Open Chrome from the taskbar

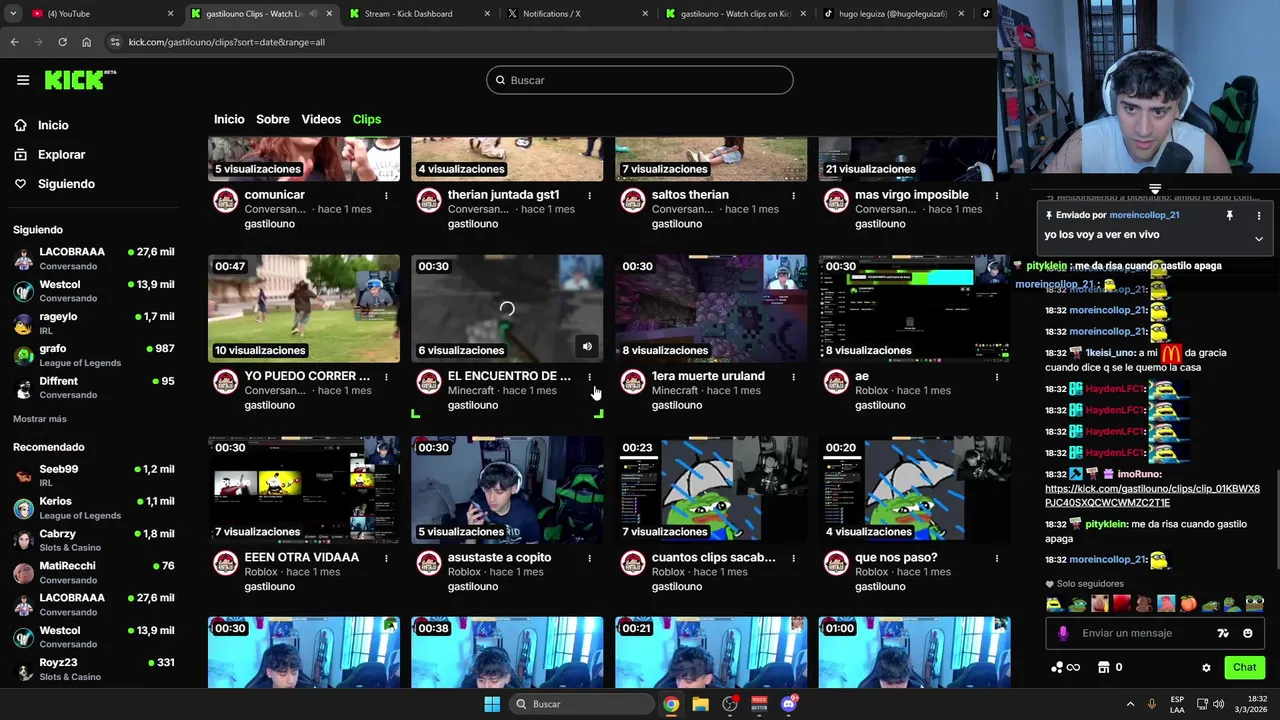671,704
